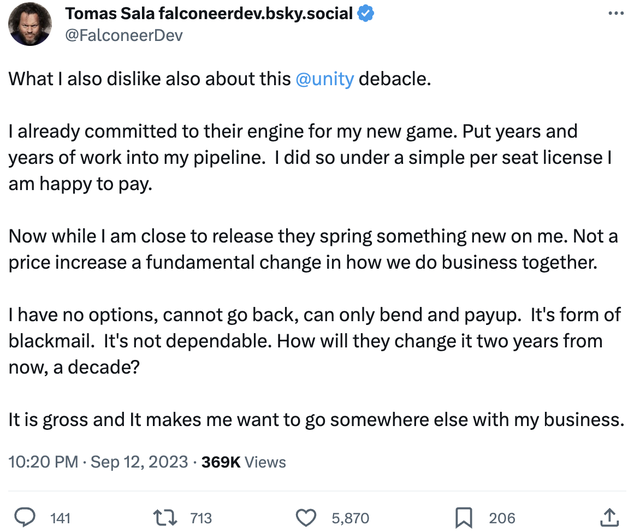Click the Sep 12, 2023 date text
Image resolution: width=640 pixels, height=532 pixels.
(x=139, y=462)
